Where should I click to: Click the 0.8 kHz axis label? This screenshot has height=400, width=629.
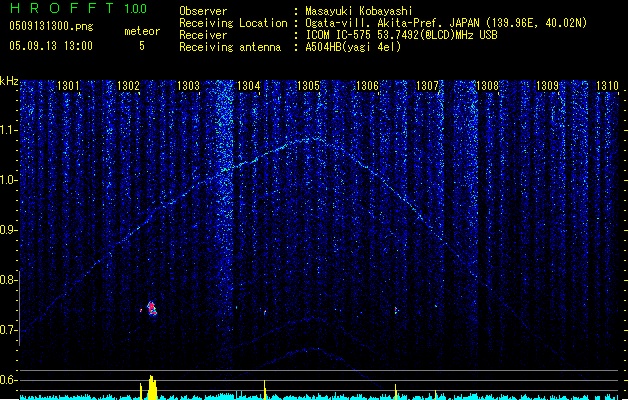9,280
